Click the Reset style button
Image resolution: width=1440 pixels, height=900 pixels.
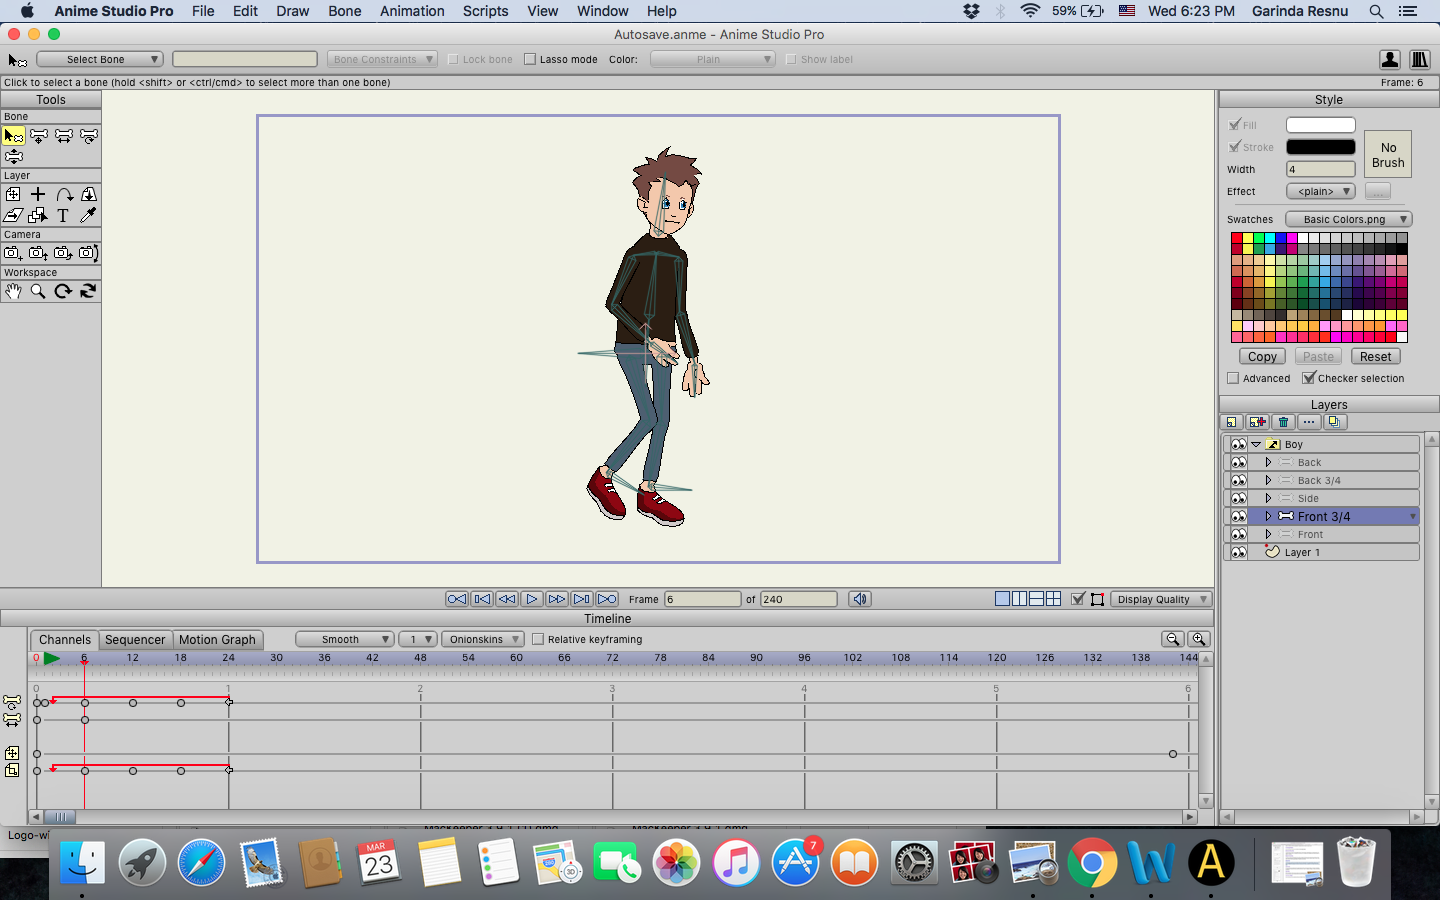point(1375,356)
